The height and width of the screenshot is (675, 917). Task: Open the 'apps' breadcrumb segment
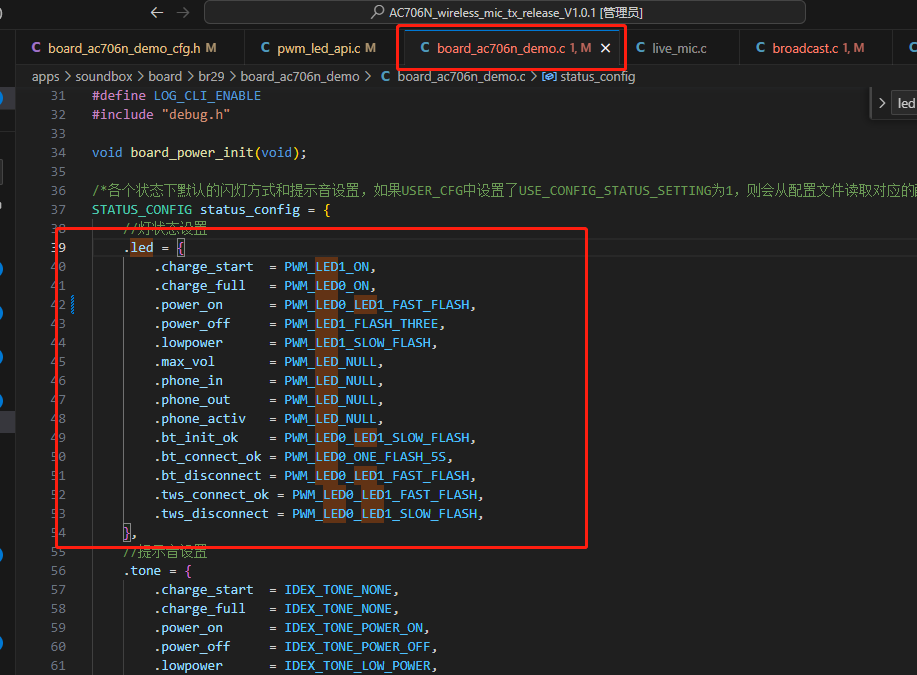click(46, 77)
